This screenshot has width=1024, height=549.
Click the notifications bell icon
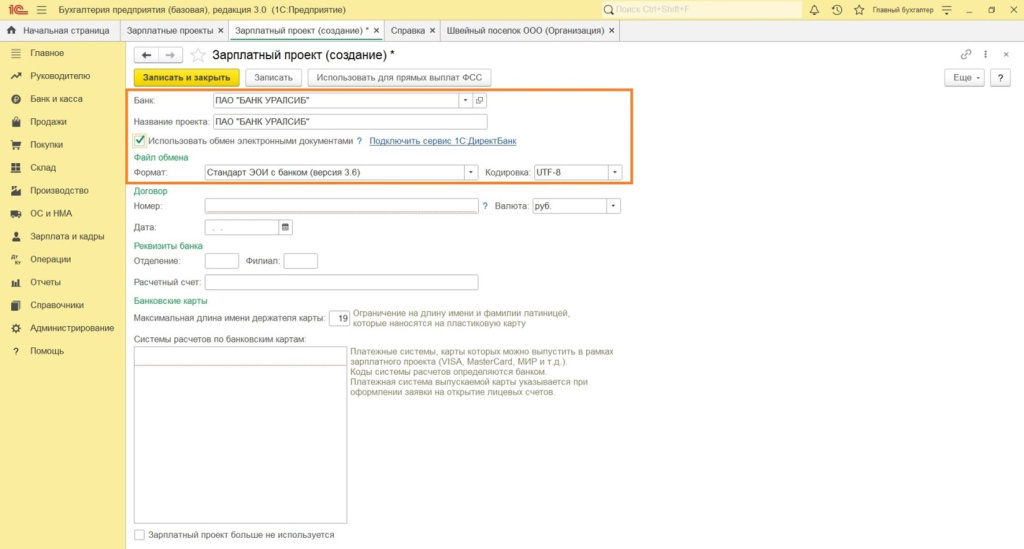[x=815, y=10]
